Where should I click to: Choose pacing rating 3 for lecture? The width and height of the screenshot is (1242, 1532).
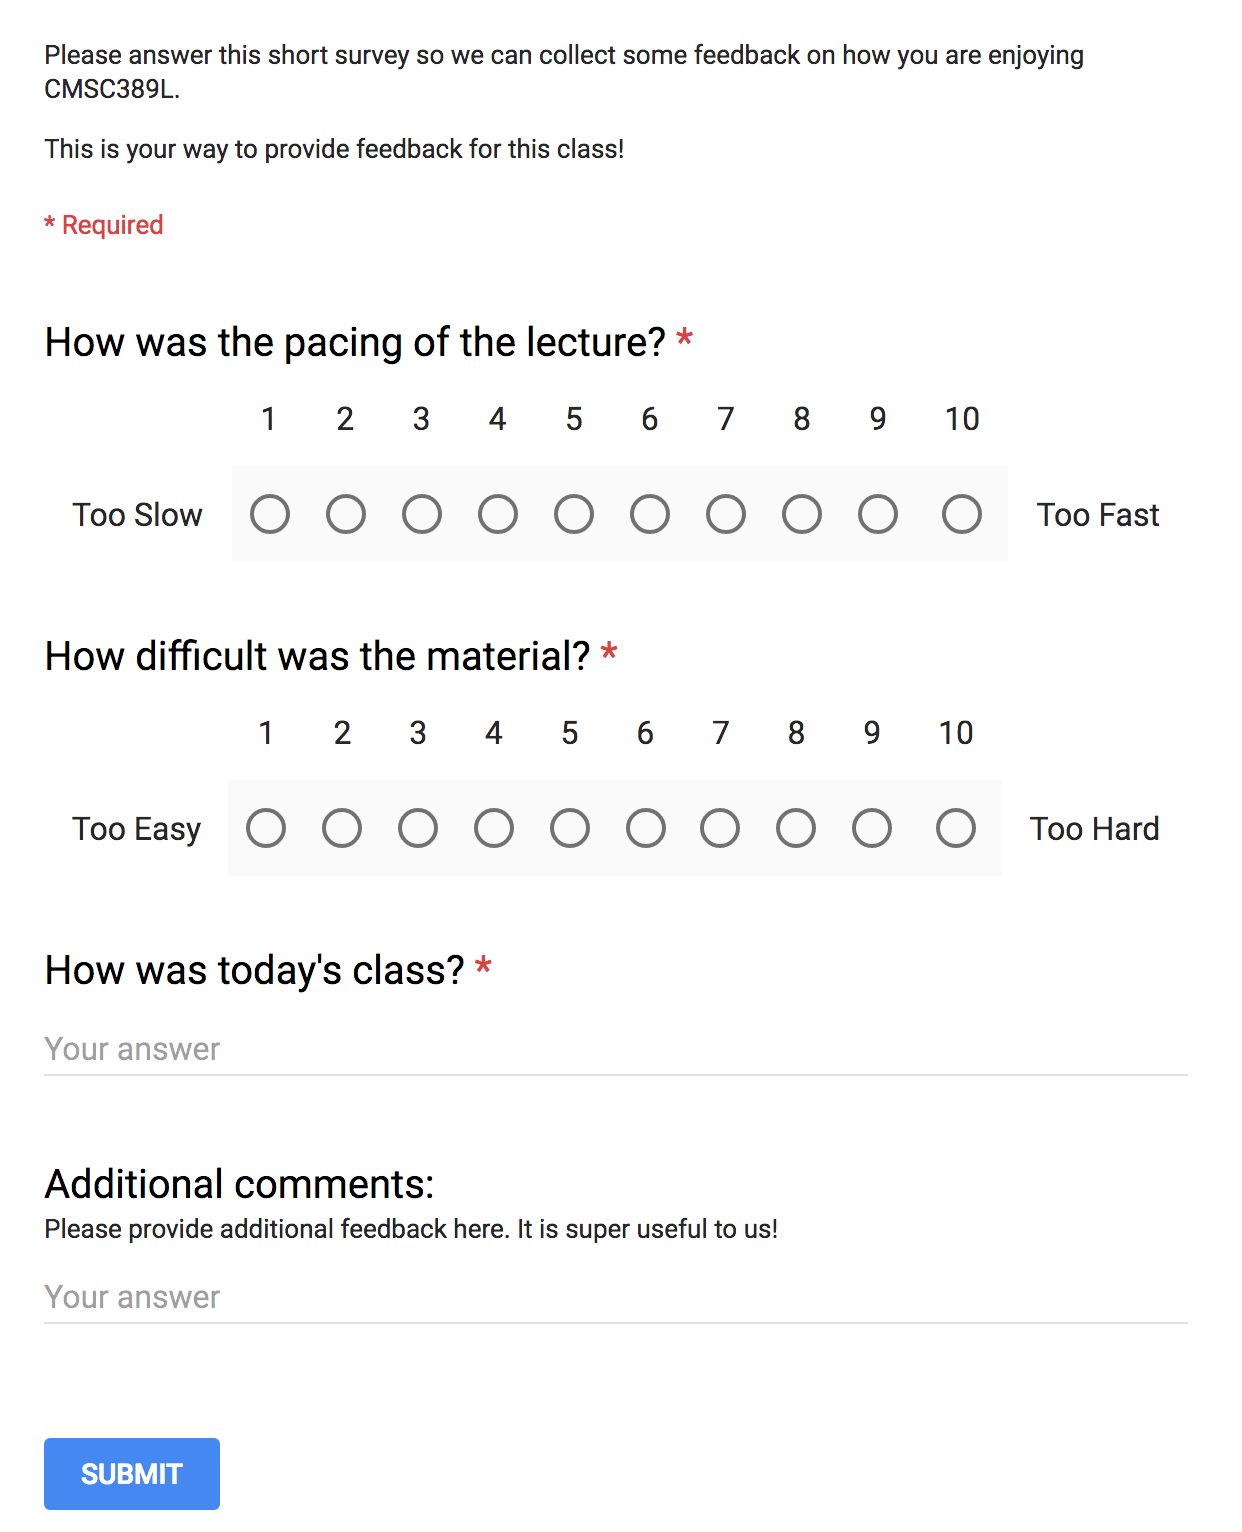(422, 515)
